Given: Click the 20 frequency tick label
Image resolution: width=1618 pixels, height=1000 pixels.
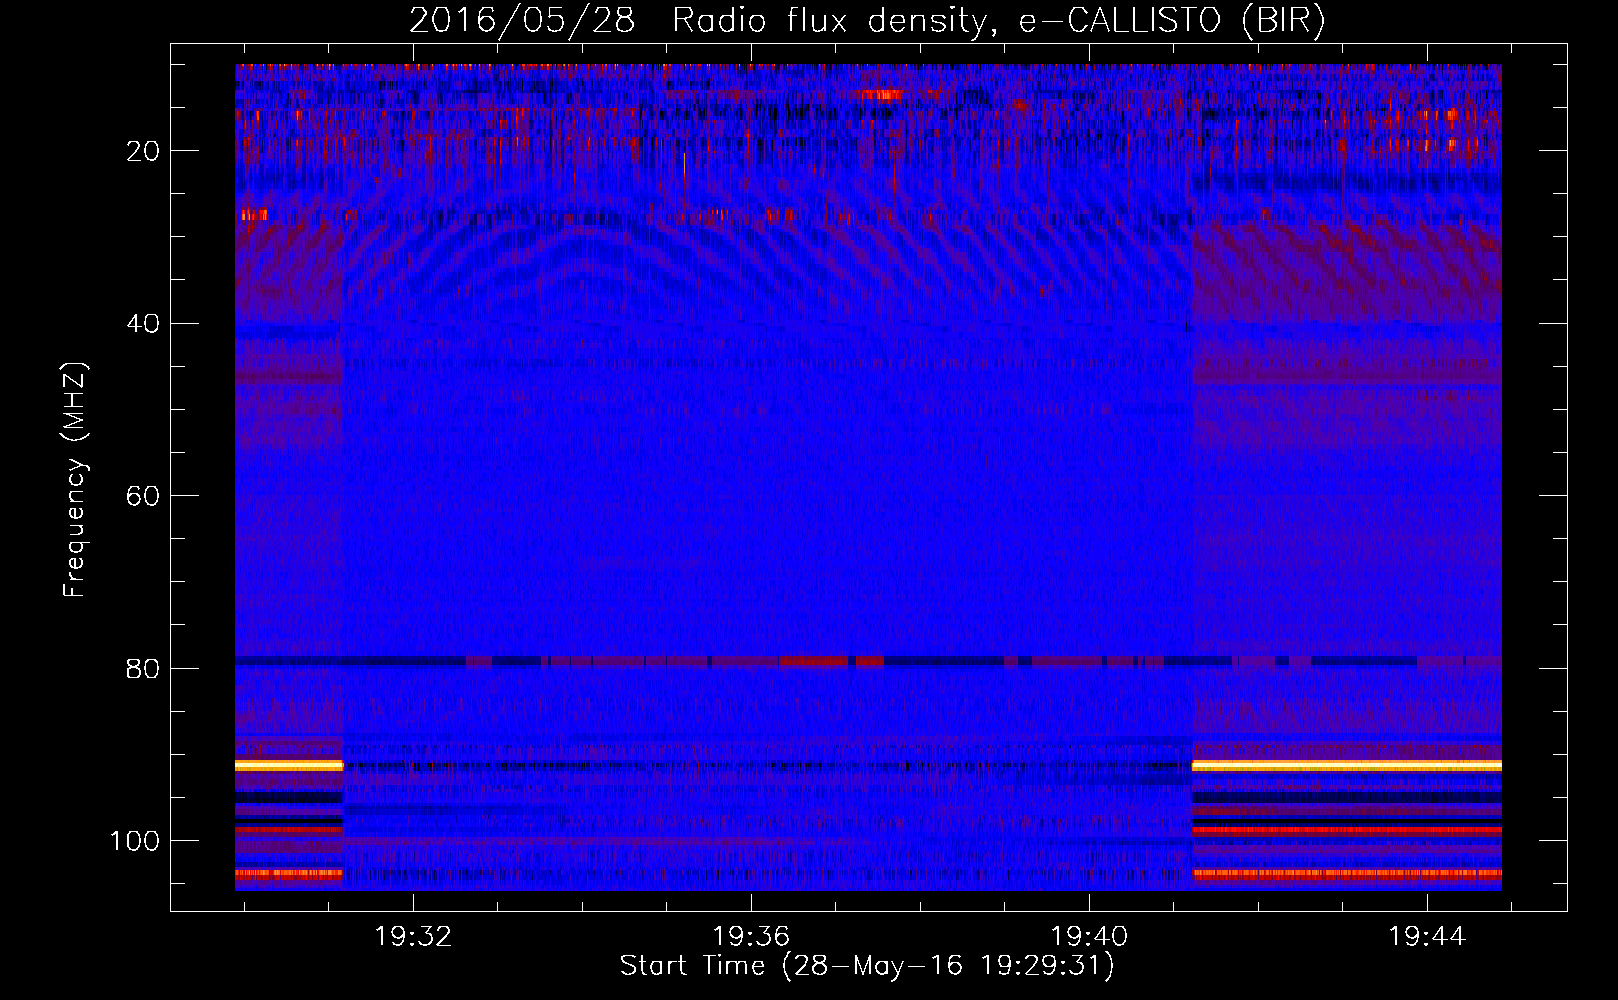Looking at the screenshot, I should 143,151.
